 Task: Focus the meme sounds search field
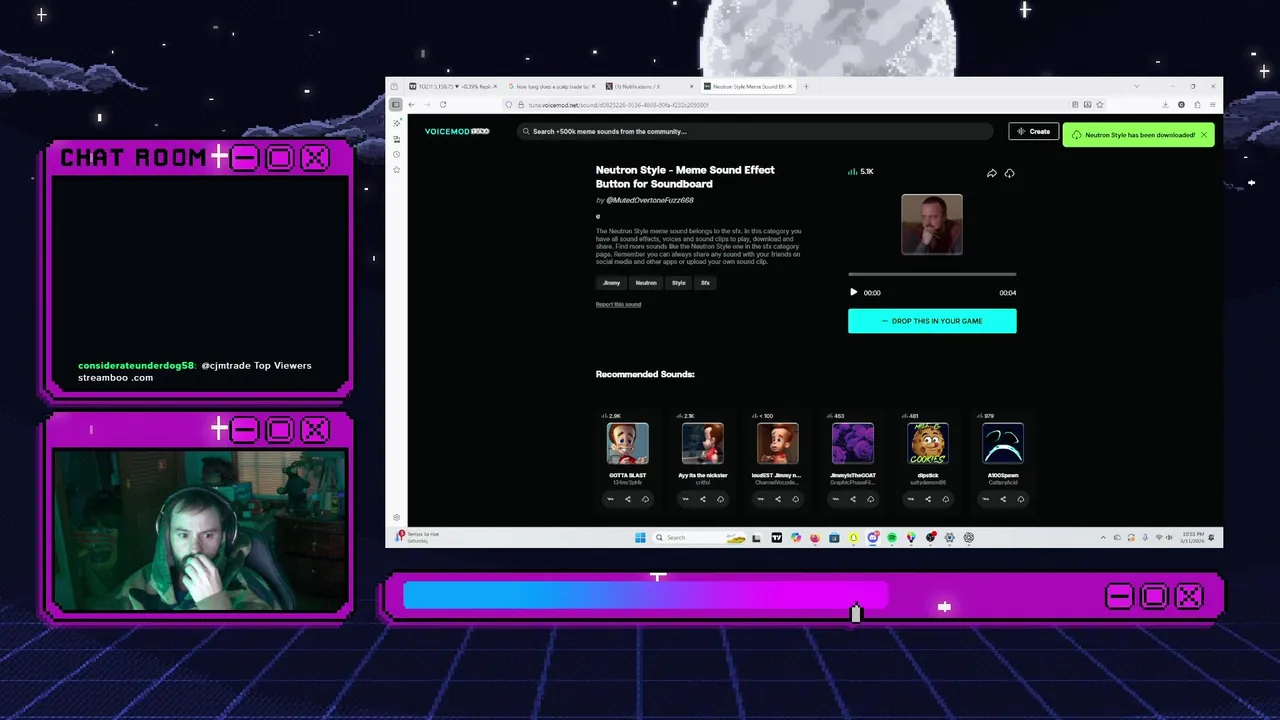pos(755,131)
